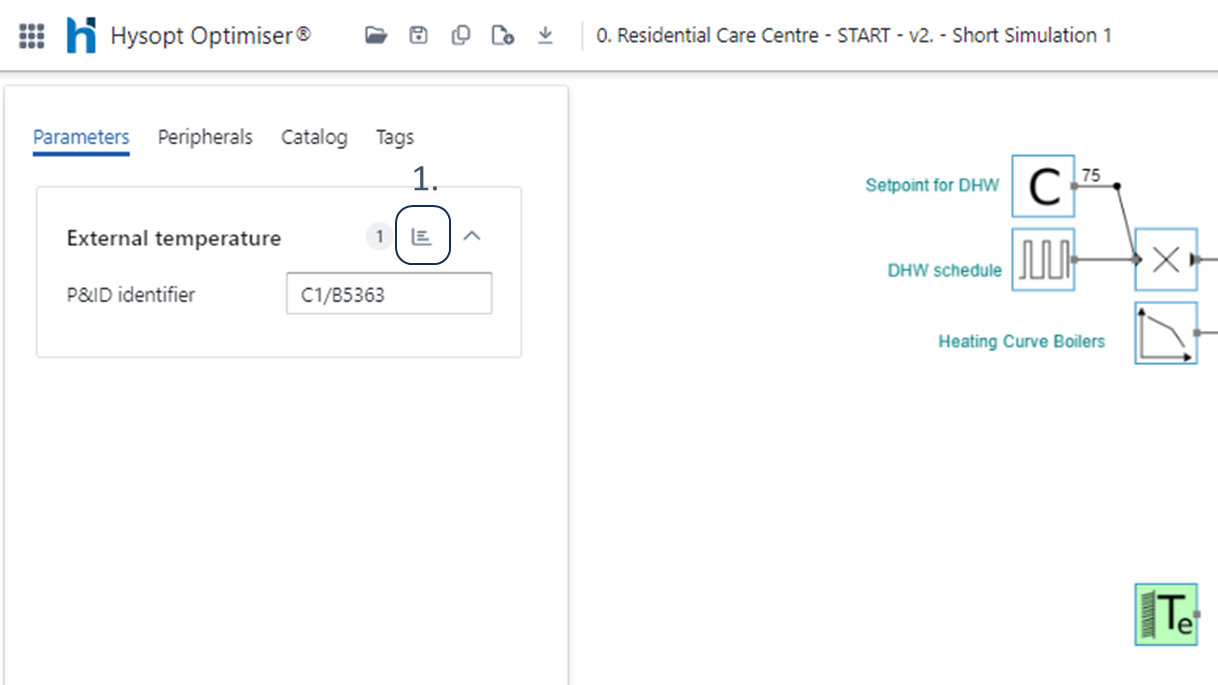Save the project with the floppy disk icon

[418, 36]
